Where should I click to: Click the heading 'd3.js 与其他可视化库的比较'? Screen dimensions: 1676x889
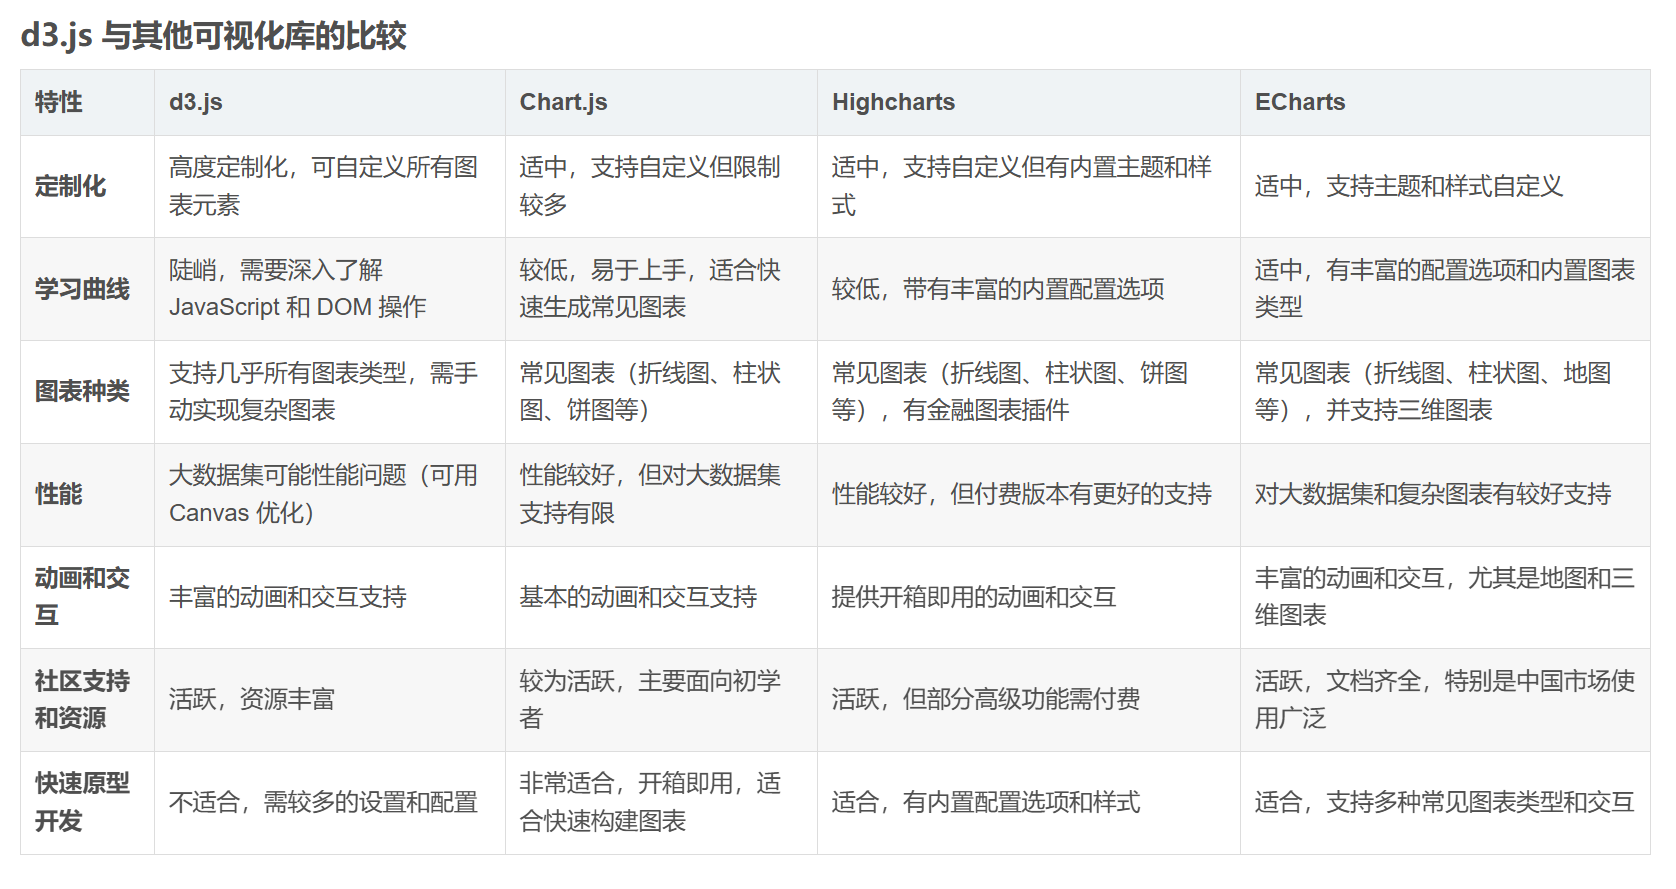point(213,36)
